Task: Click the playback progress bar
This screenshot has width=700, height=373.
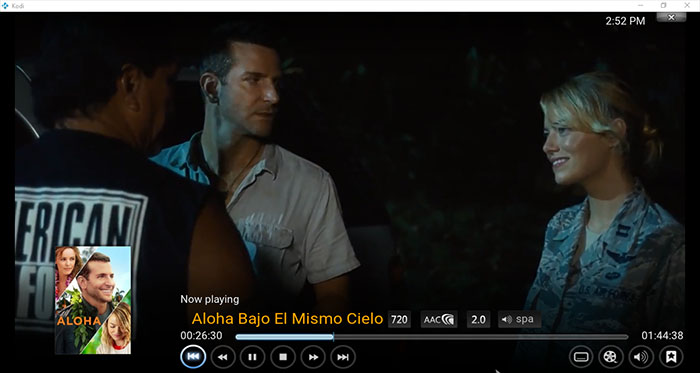Action: (432, 337)
